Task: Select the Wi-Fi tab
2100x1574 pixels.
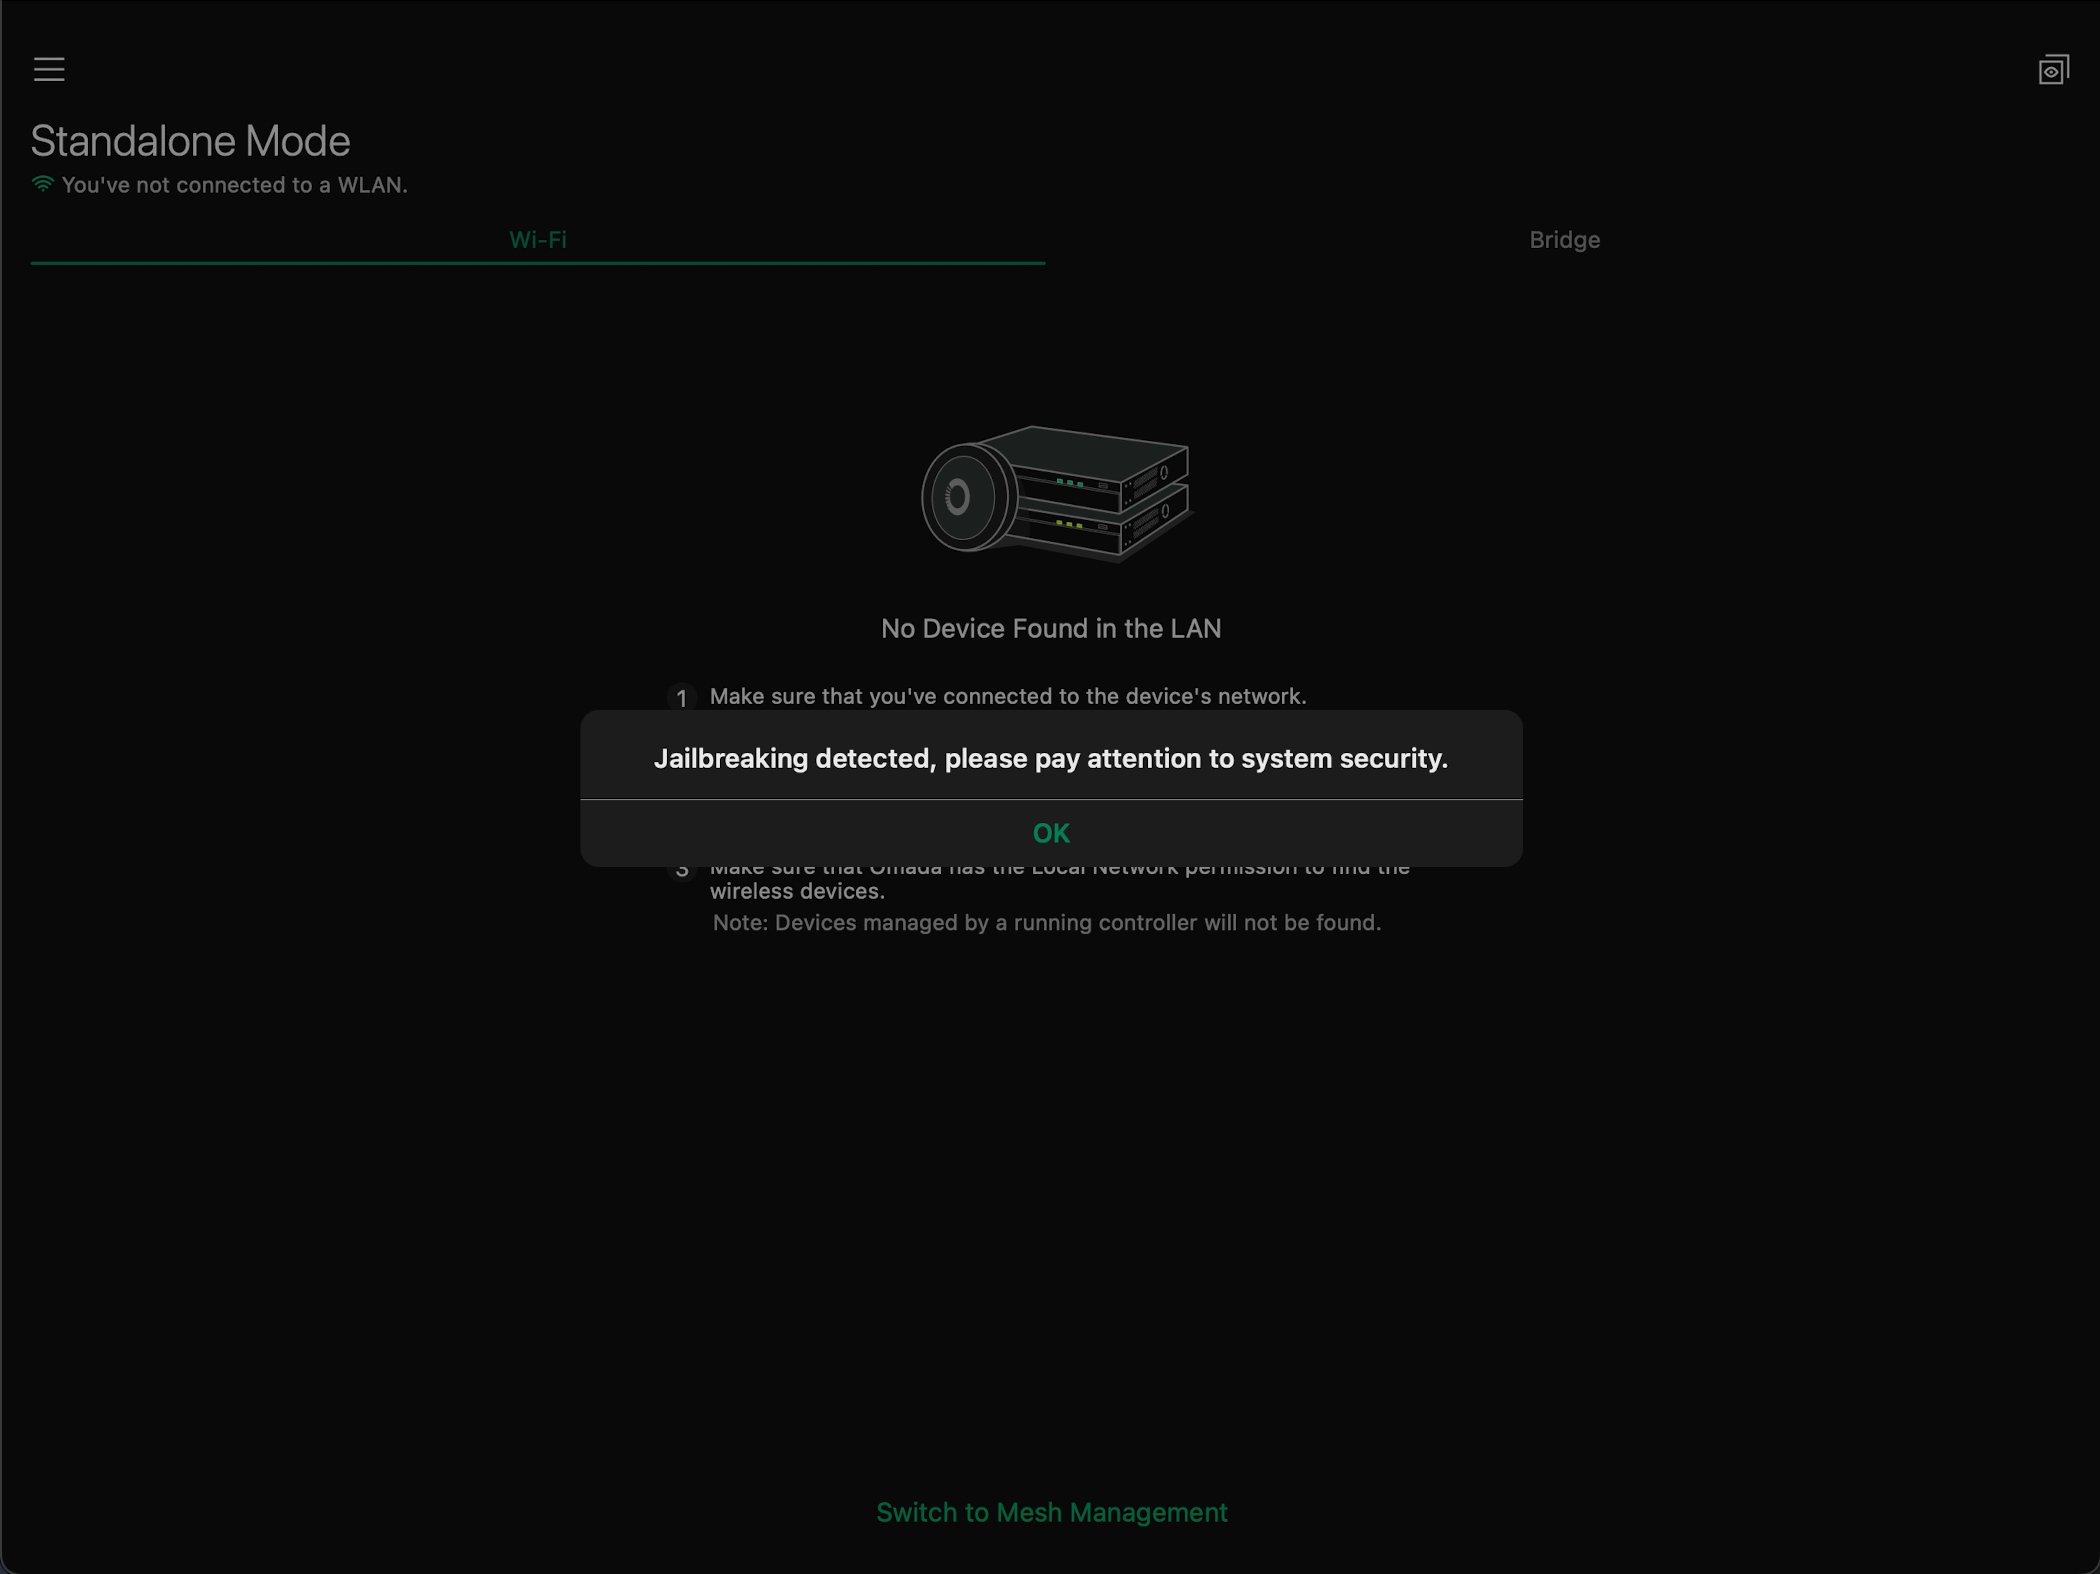Action: (x=537, y=240)
